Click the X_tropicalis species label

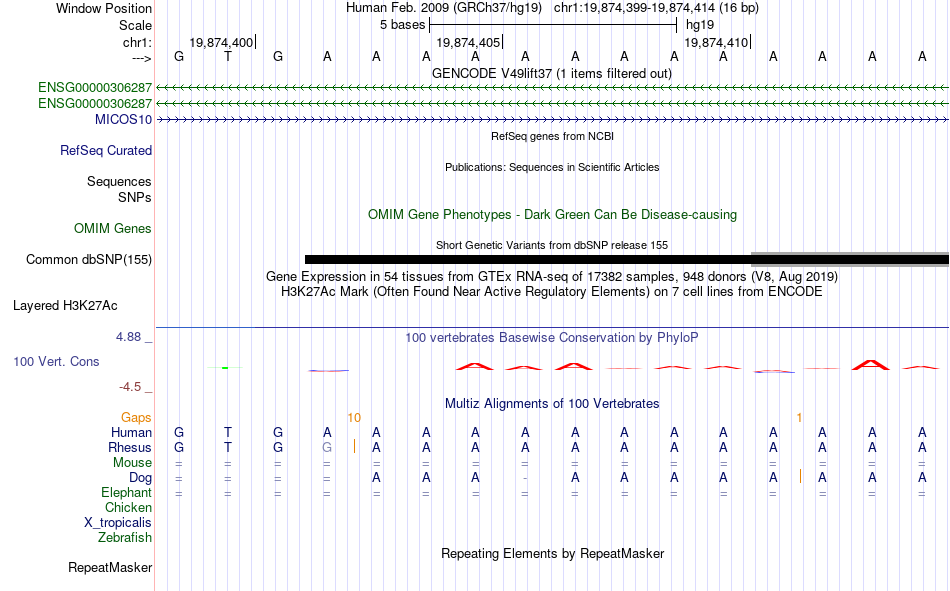(118, 523)
